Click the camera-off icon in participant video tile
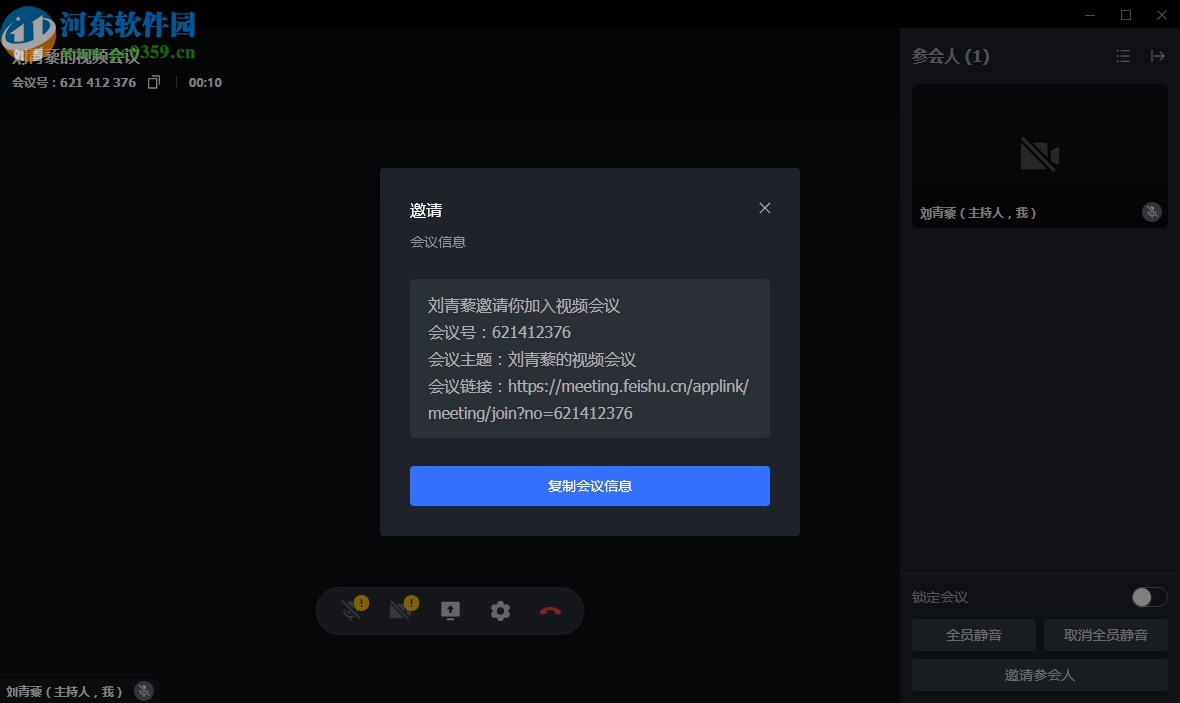Viewport: 1180px width, 703px height. click(1040, 155)
